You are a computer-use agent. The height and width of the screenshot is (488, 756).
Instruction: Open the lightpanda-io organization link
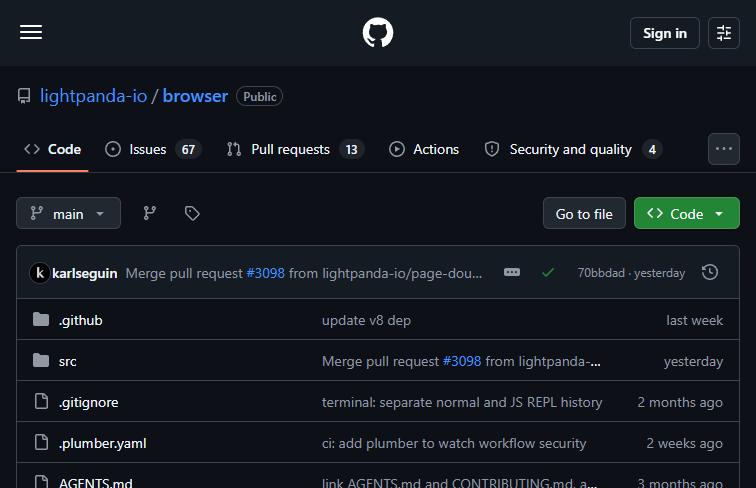click(x=94, y=96)
